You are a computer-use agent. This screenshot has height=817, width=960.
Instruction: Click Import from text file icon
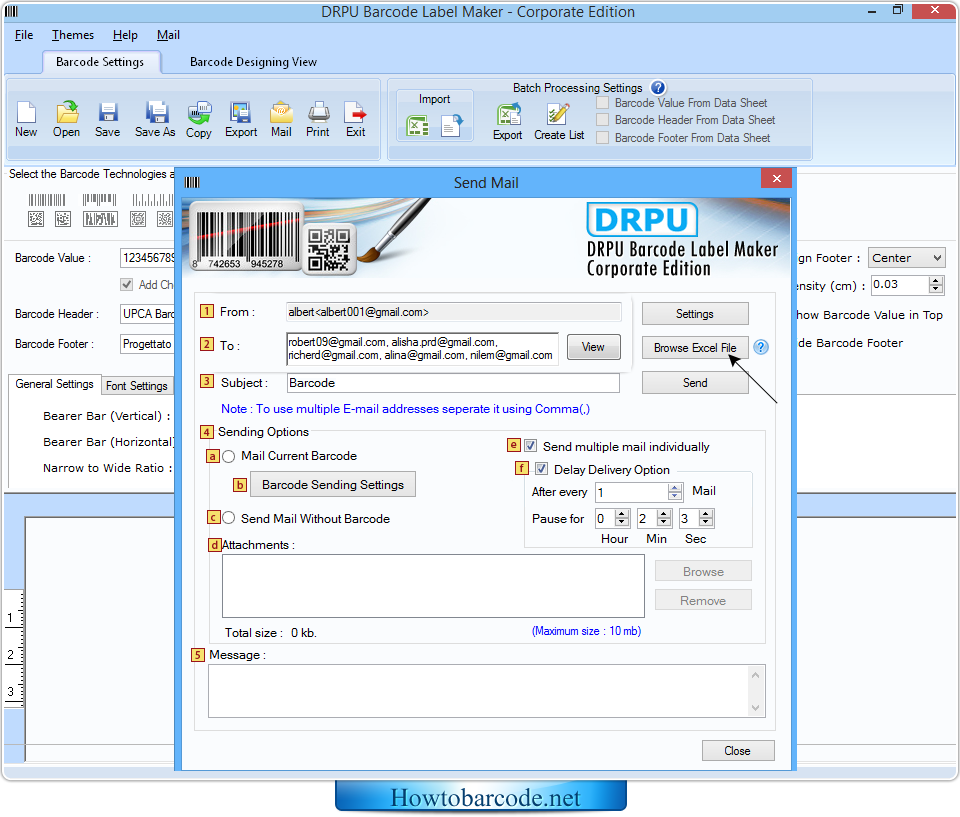point(452,126)
